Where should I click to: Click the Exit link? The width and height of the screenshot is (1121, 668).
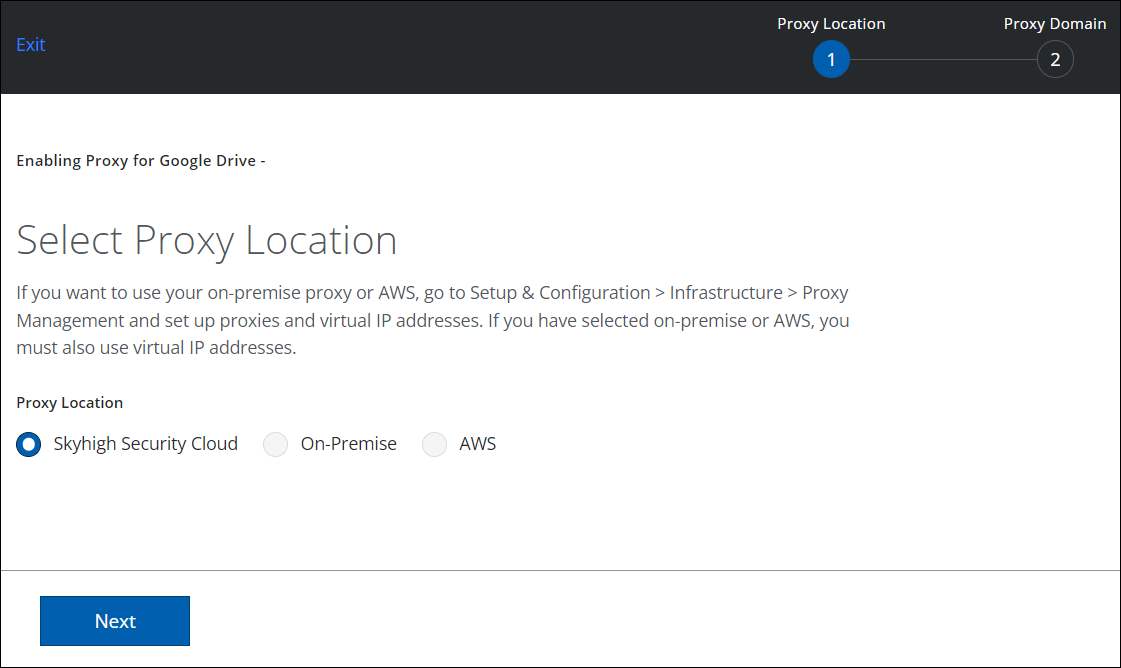(31, 45)
